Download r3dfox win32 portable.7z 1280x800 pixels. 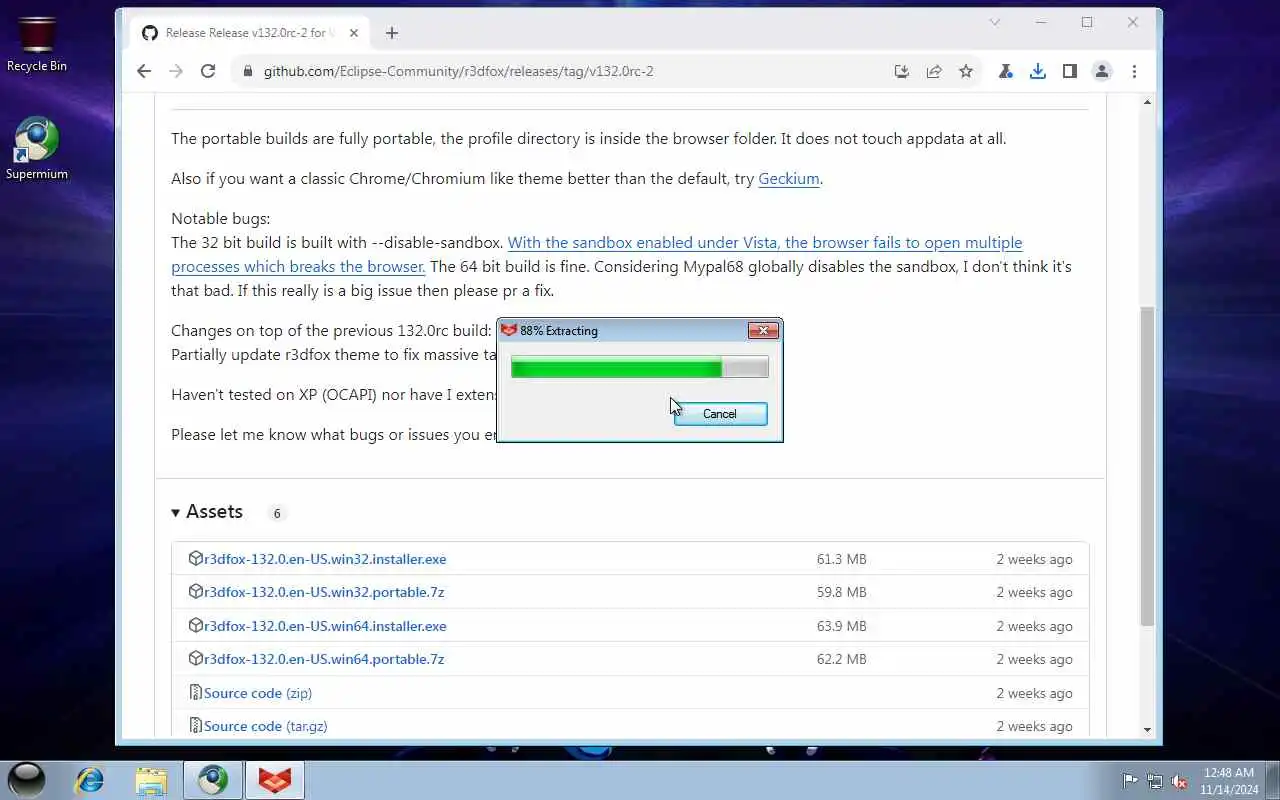tap(324, 592)
